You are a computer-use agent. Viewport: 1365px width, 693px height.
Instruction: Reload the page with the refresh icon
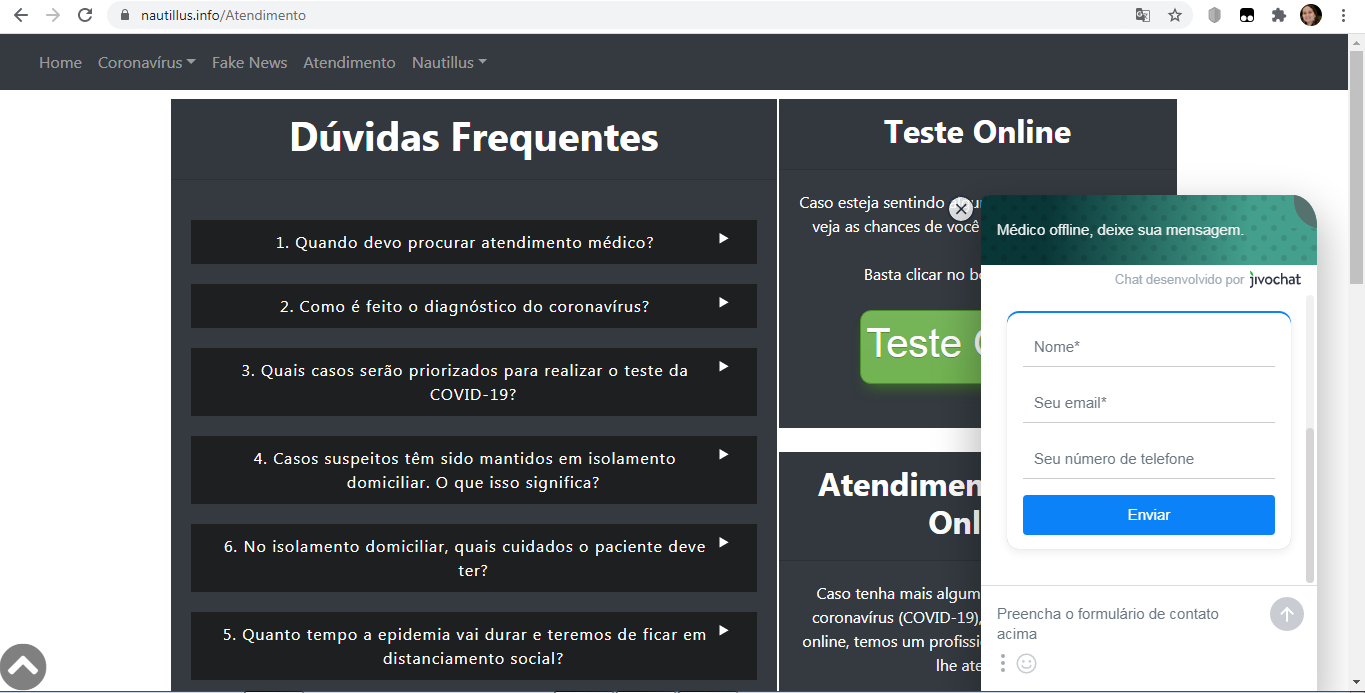(x=84, y=16)
